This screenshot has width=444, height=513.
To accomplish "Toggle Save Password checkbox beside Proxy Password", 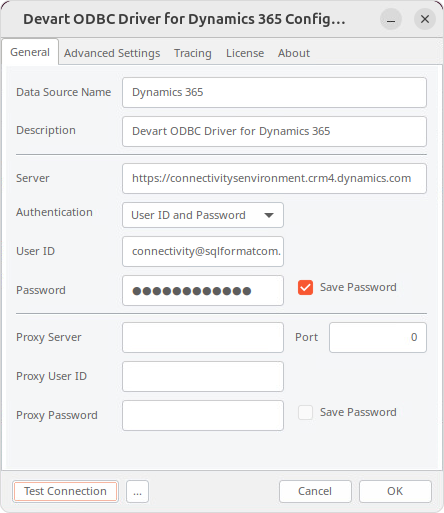I will (x=305, y=412).
